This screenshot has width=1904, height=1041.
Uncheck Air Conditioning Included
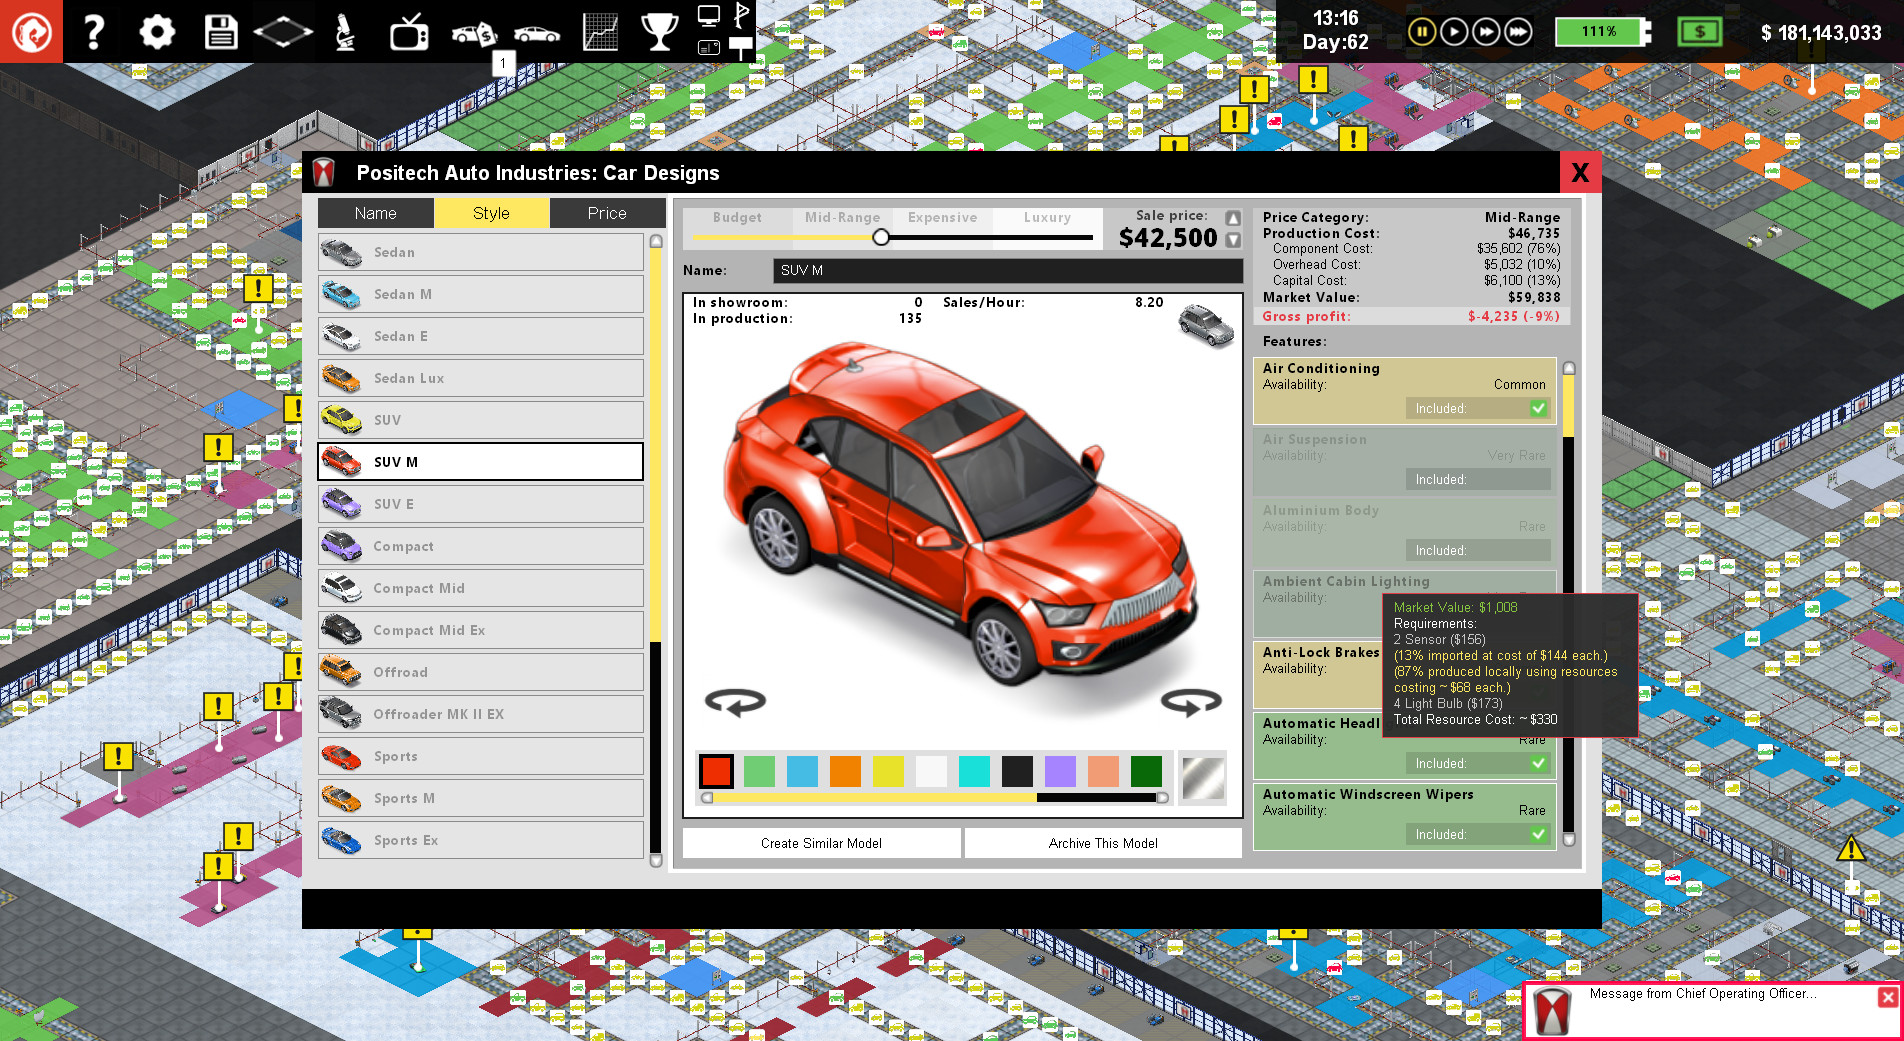1537,408
